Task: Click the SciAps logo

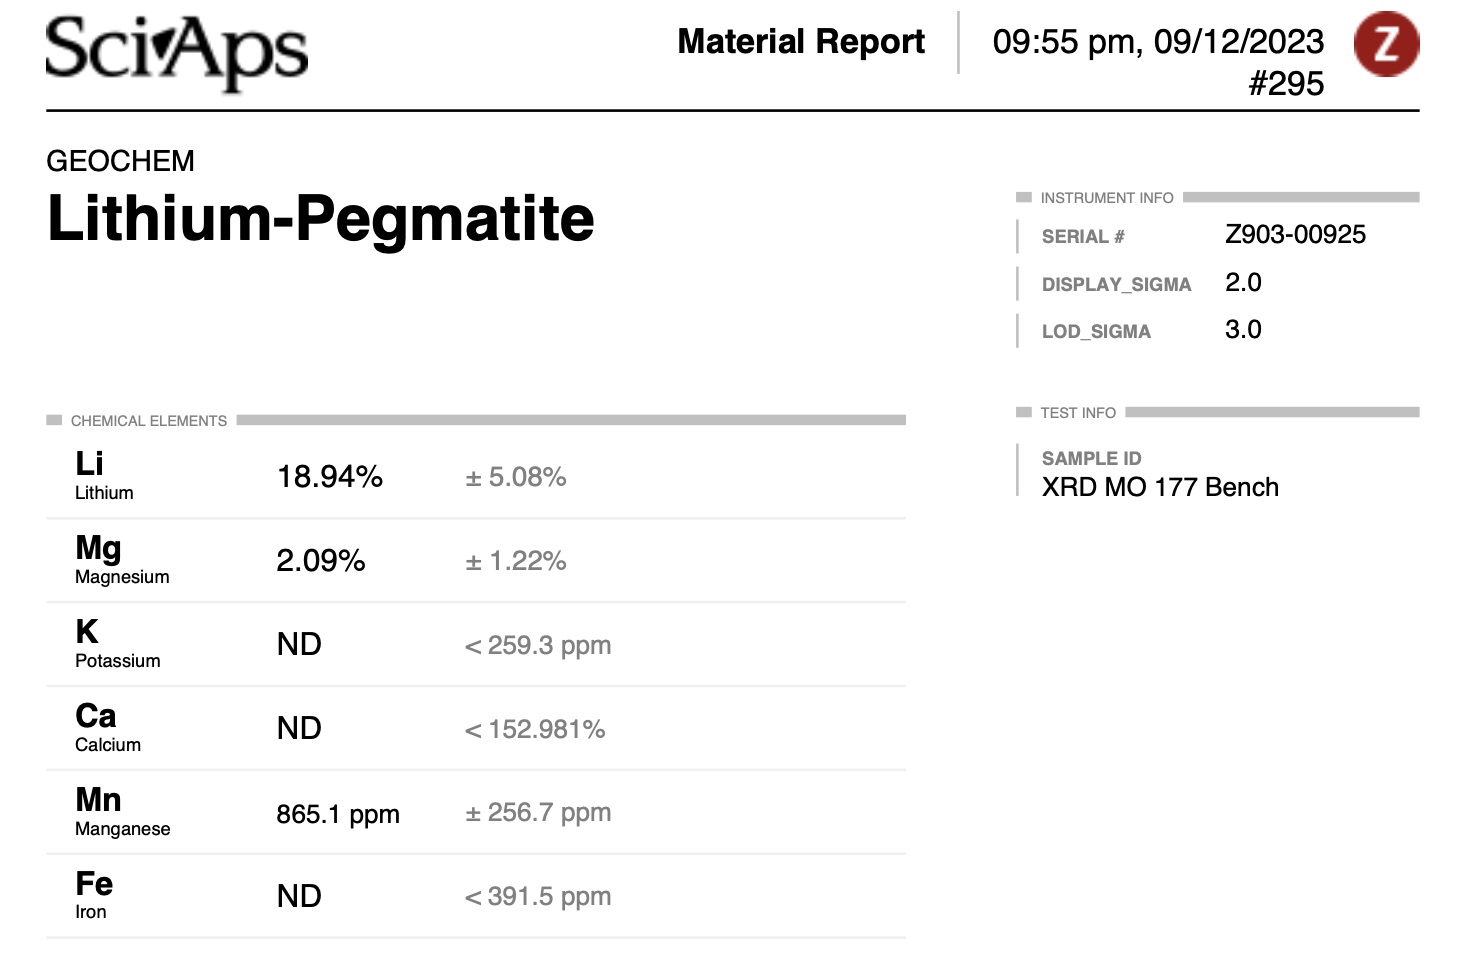Action: pos(177,53)
